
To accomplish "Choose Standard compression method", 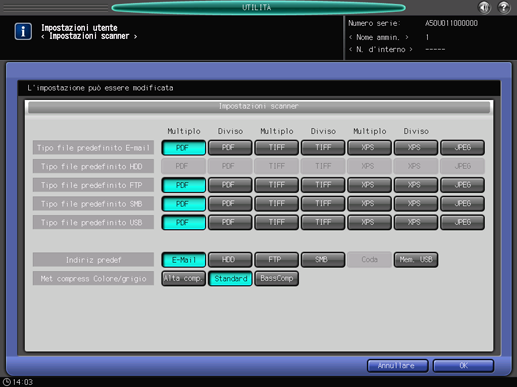I will tap(230, 278).
